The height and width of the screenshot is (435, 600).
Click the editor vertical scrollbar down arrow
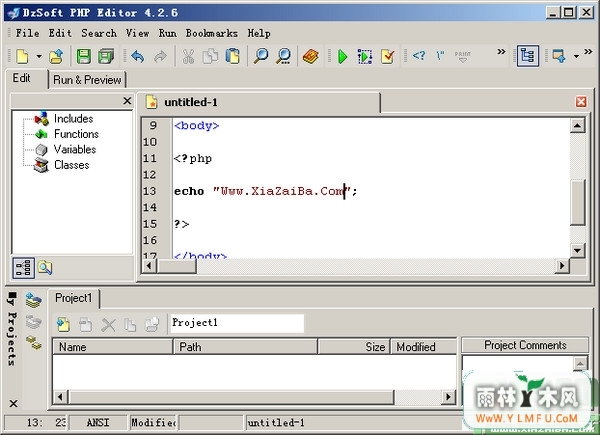[x=577, y=251]
